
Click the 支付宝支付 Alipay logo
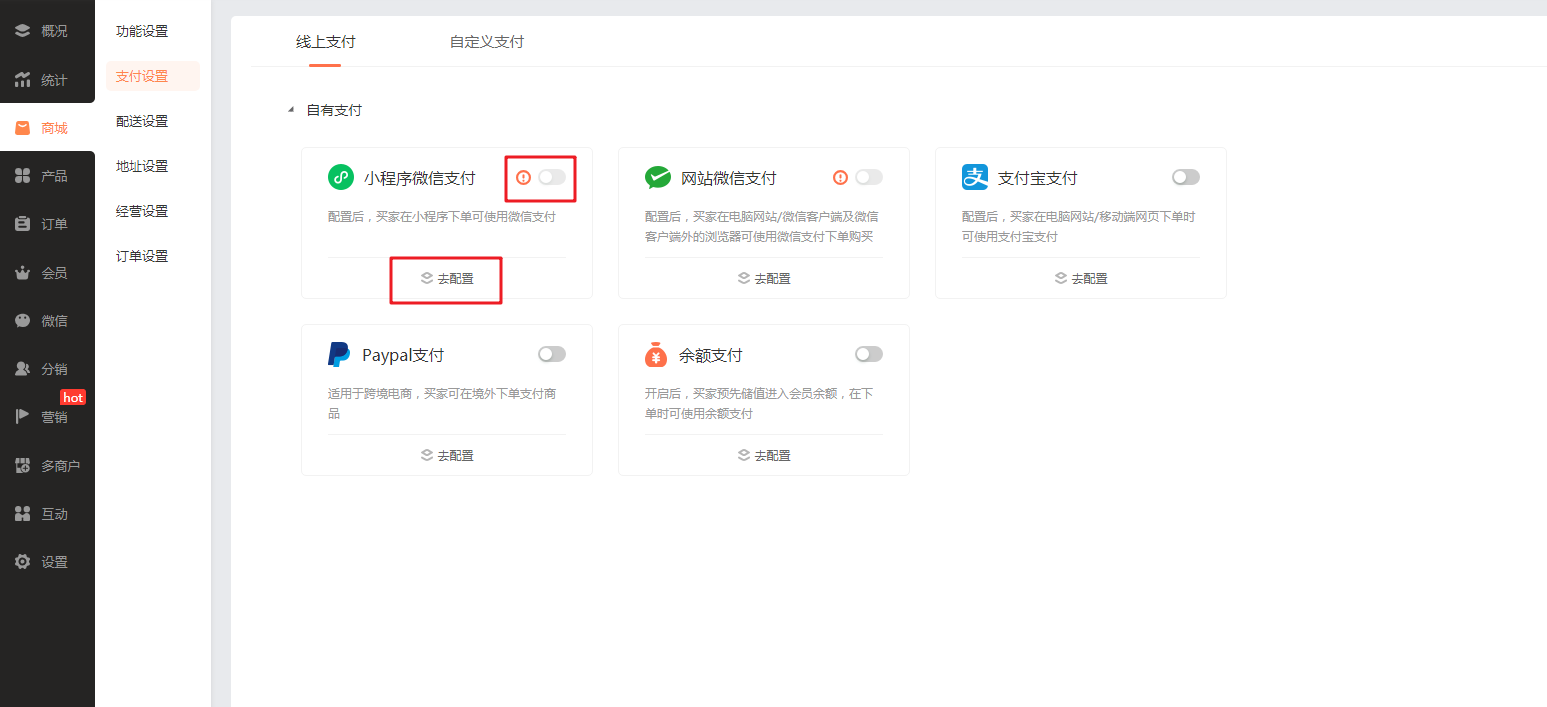[975, 177]
